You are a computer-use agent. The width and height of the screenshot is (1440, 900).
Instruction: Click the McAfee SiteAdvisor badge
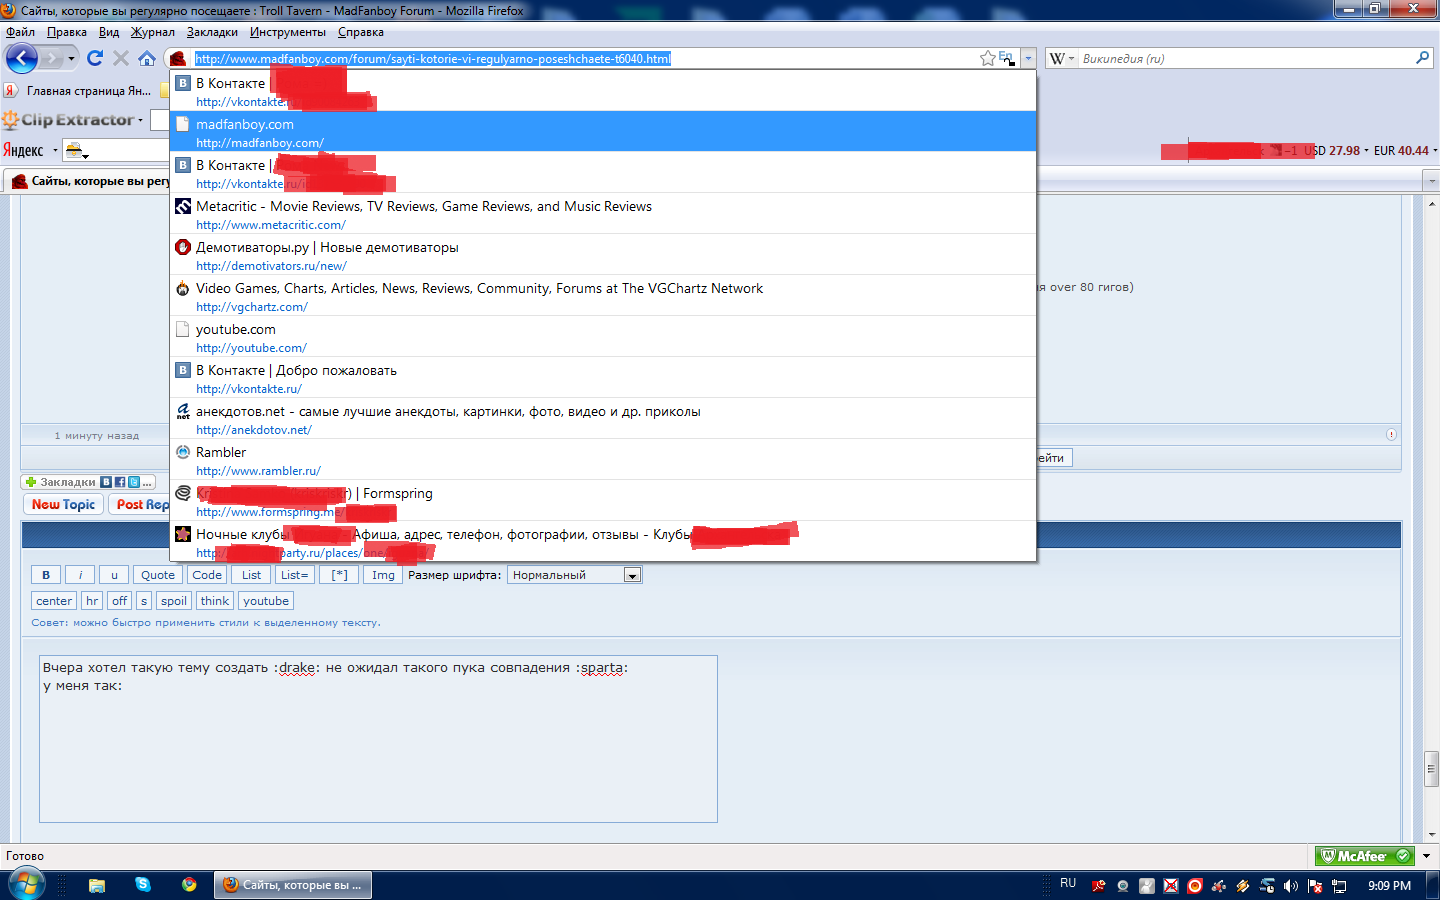click(1365, 856)
